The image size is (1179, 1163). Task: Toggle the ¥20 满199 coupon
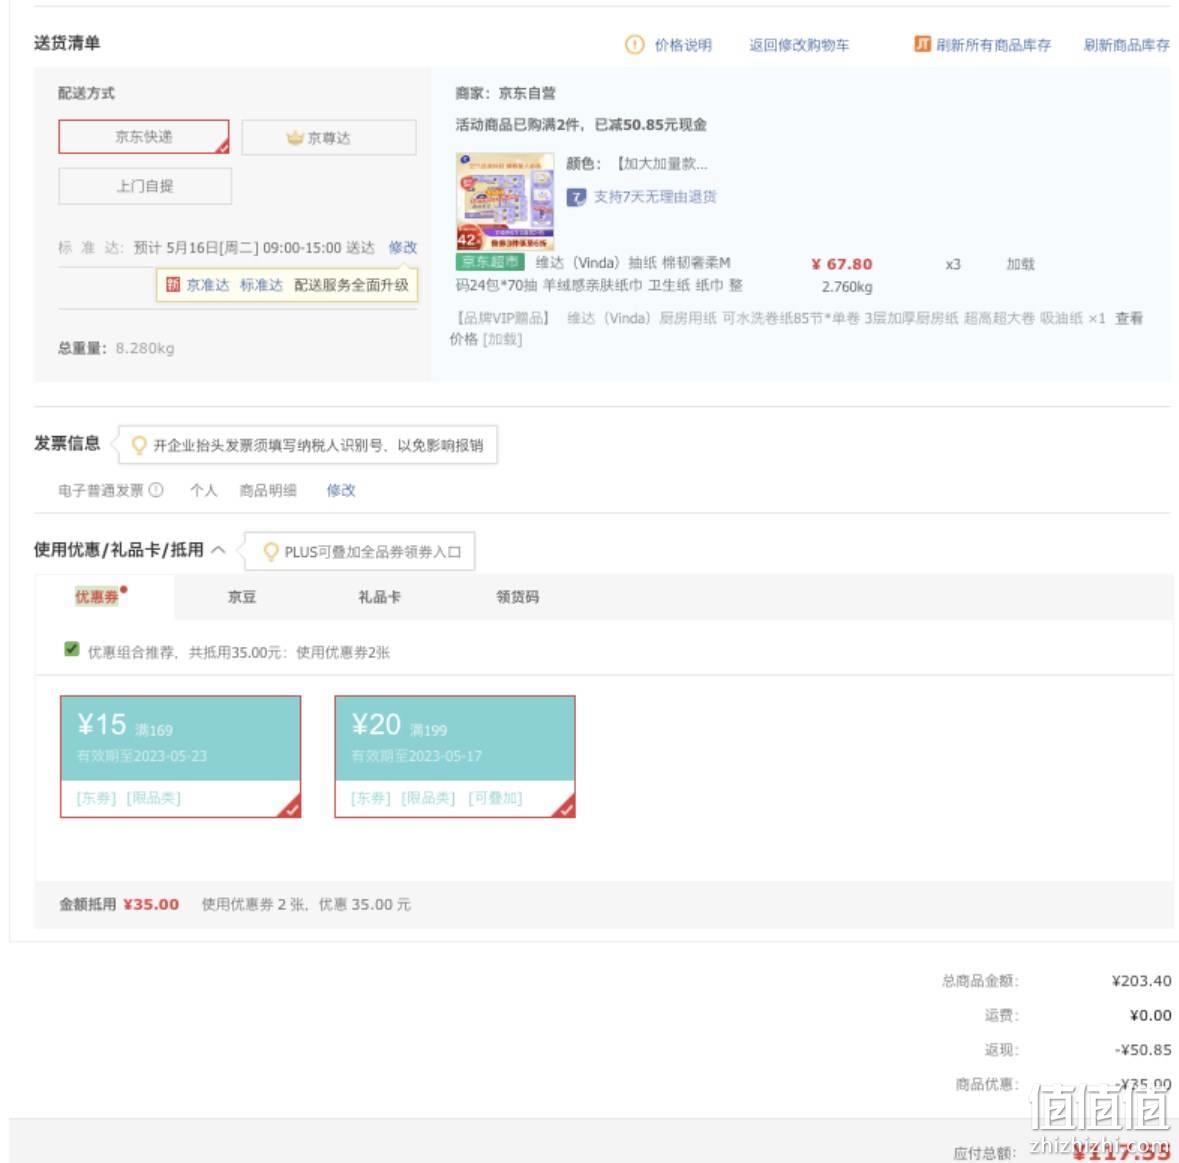(455, 756)
